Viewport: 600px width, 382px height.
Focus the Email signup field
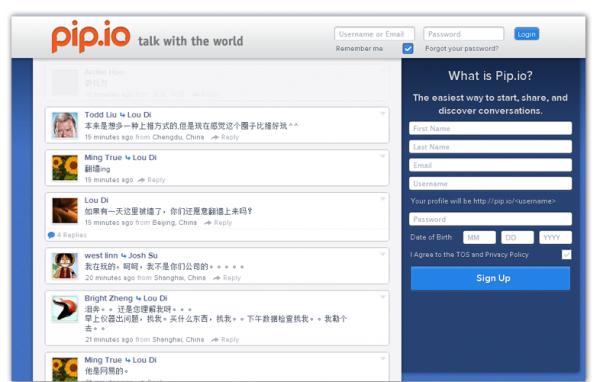pos(490,165)
